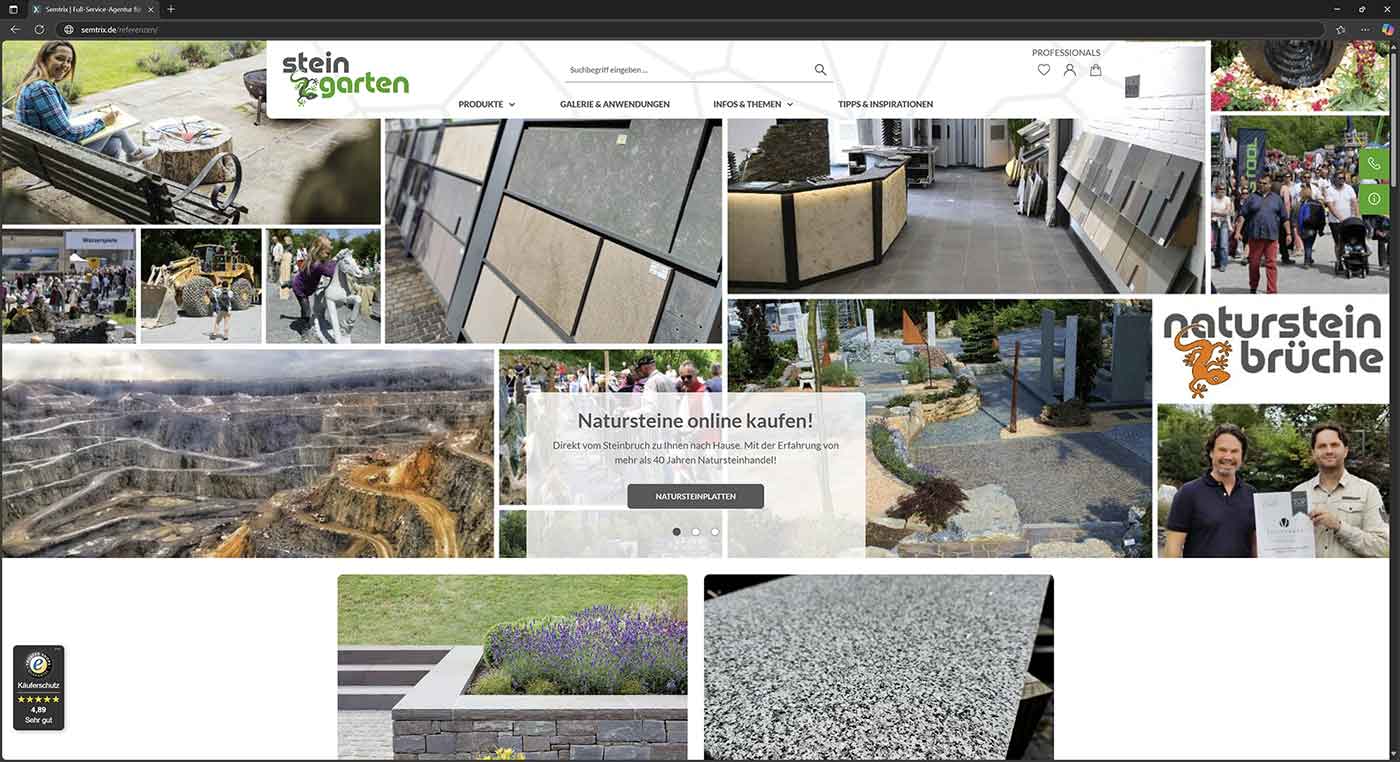This screenshot has height=762, width=1400.
Task: Open the PROFESSIONALS link
Action: click(1066, 52)
